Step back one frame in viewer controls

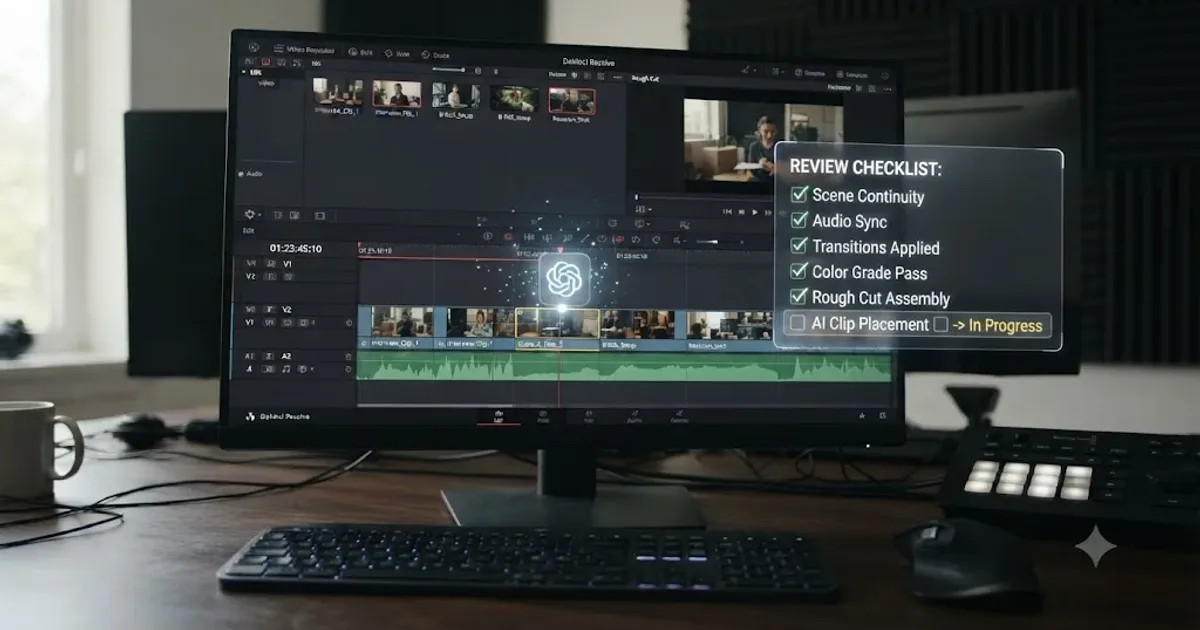tap(742, 212)
